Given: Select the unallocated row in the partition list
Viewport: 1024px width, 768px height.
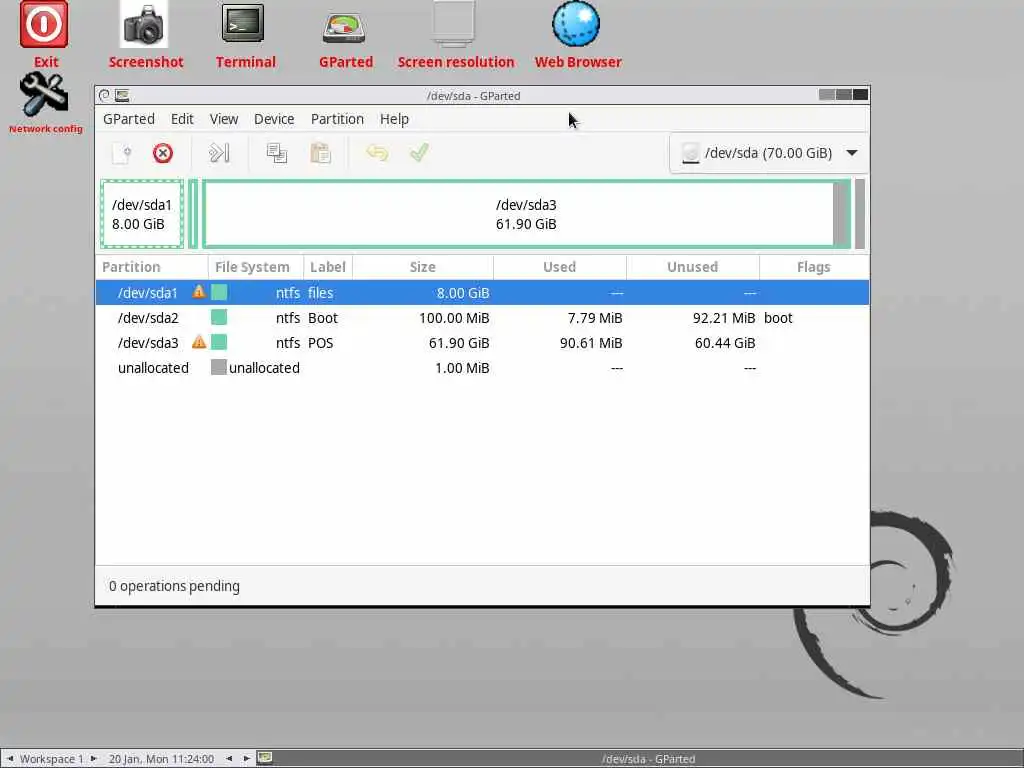Looking at the screenshot, I should click(482, 368).
